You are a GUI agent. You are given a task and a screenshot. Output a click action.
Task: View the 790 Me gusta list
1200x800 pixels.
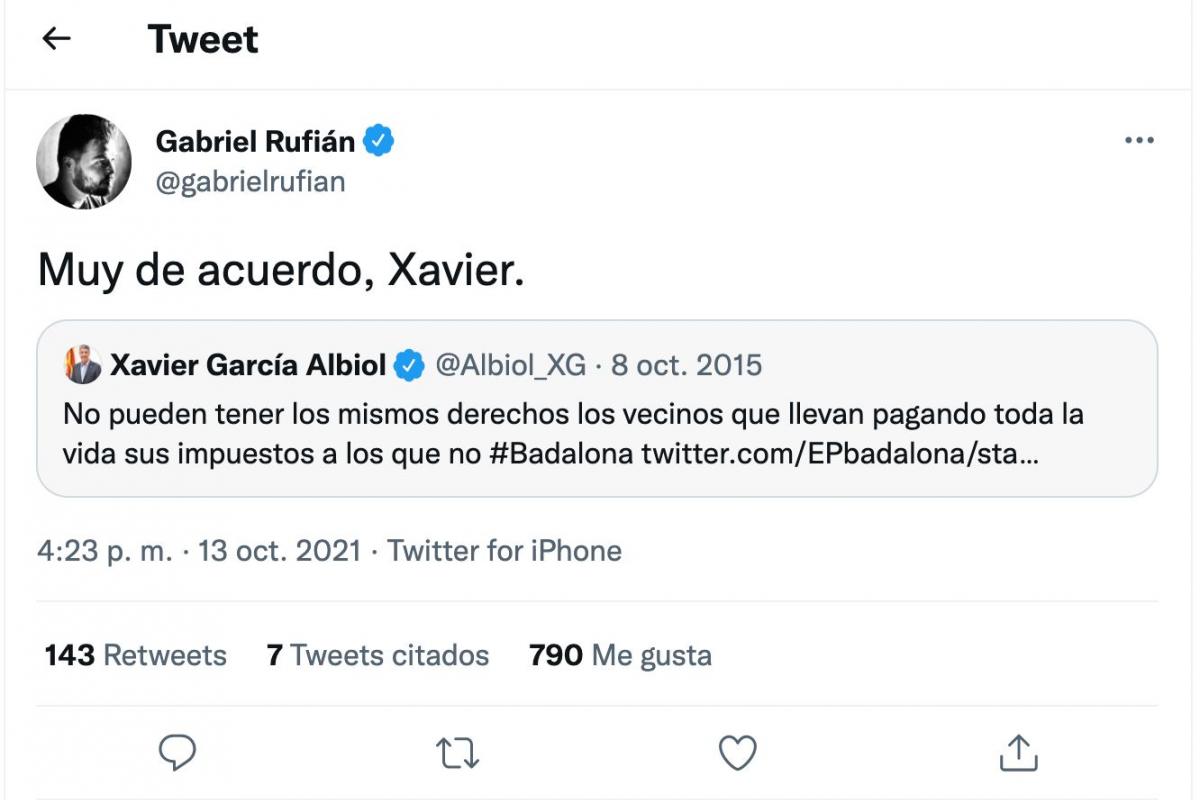click(620, 656)
